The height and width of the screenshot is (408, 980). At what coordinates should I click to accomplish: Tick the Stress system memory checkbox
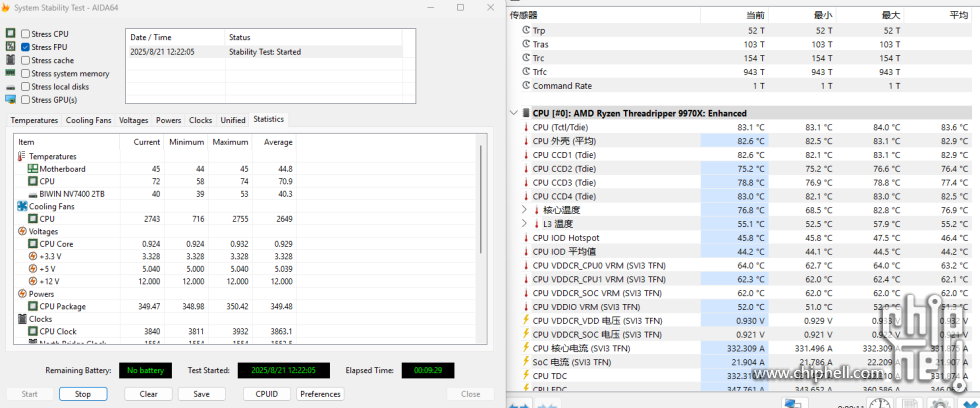tap(26, 73)
